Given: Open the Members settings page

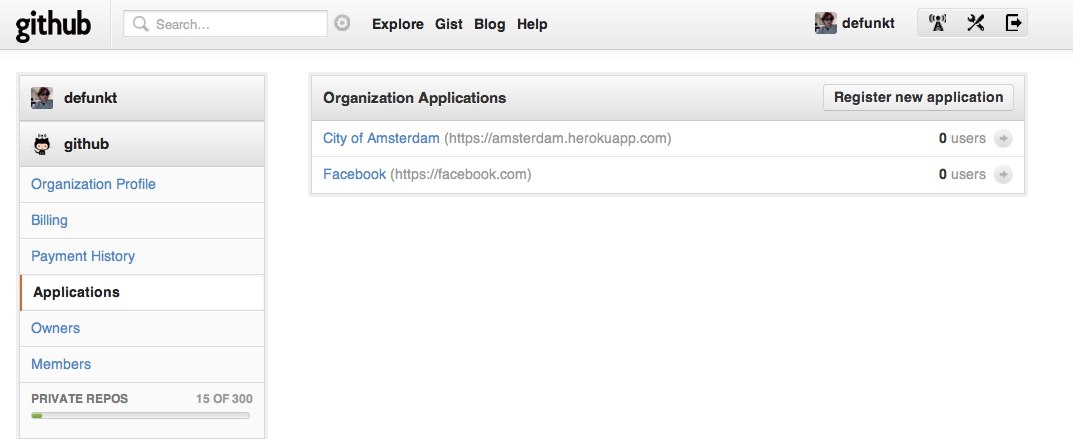Looking at the screenshot, I should 61,364.
